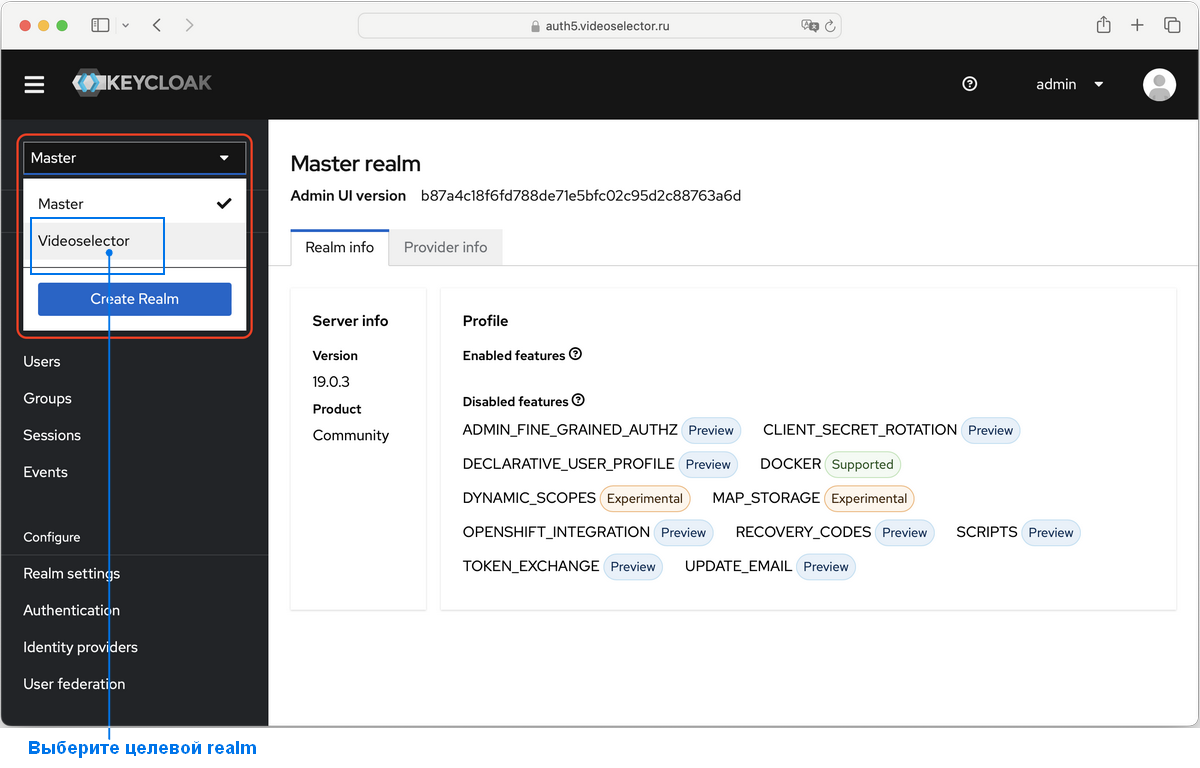Click the OPENSHIFT_INTEGRATION feature name
The height and width of the screenshot is (768, 1200).
click(557, 532)
